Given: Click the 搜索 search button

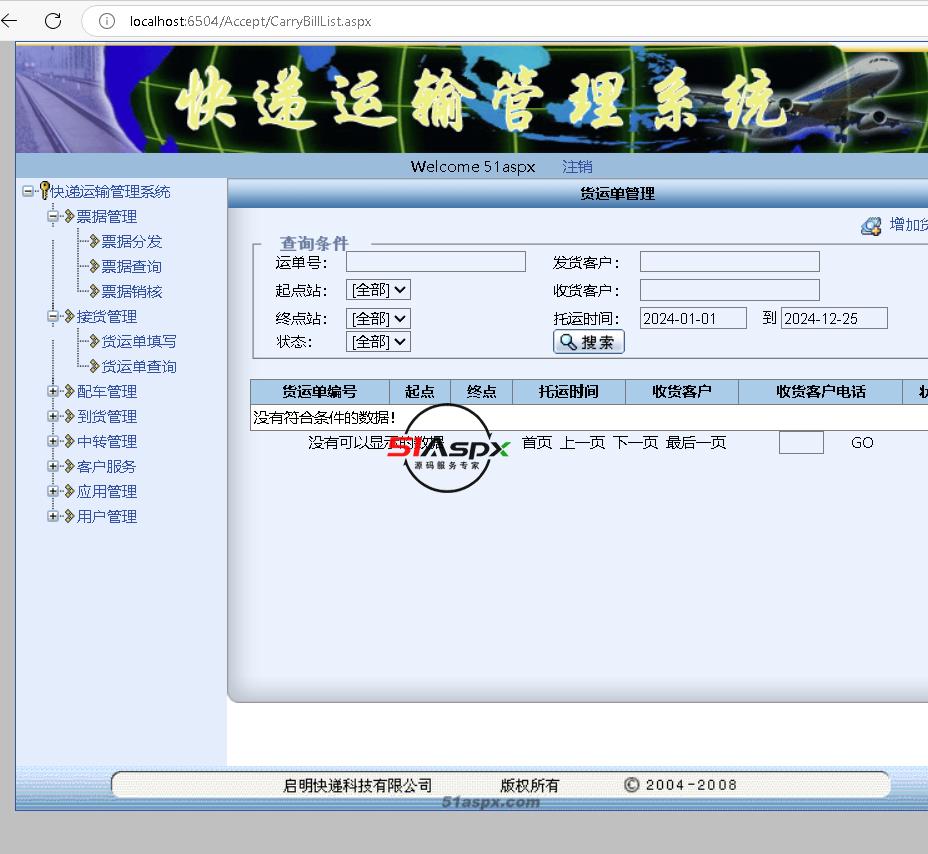Looking at the screenshot, I should pyautogui.click(x=588, y=342).
